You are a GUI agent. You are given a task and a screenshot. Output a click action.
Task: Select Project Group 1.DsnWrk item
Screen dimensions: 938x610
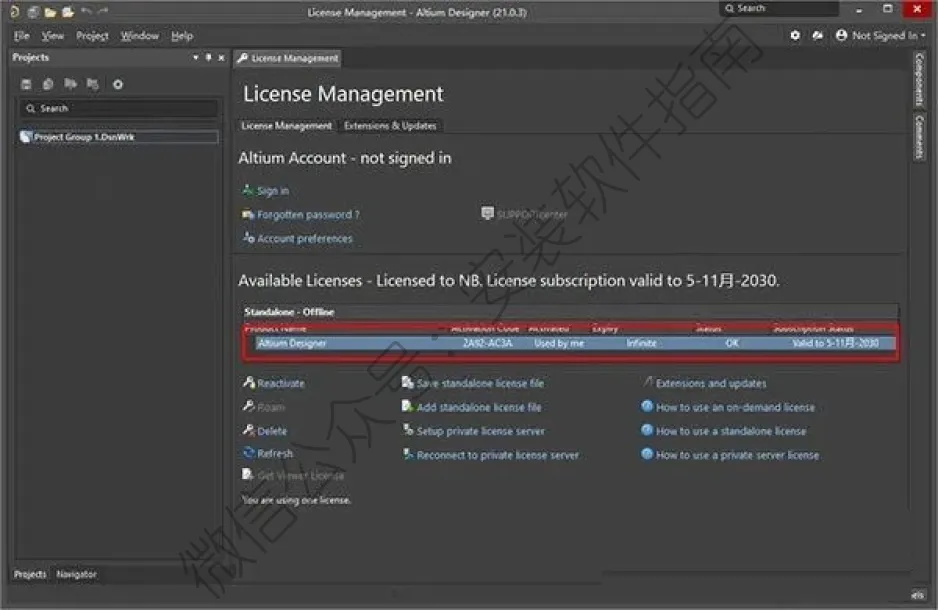tap(118, 137)
